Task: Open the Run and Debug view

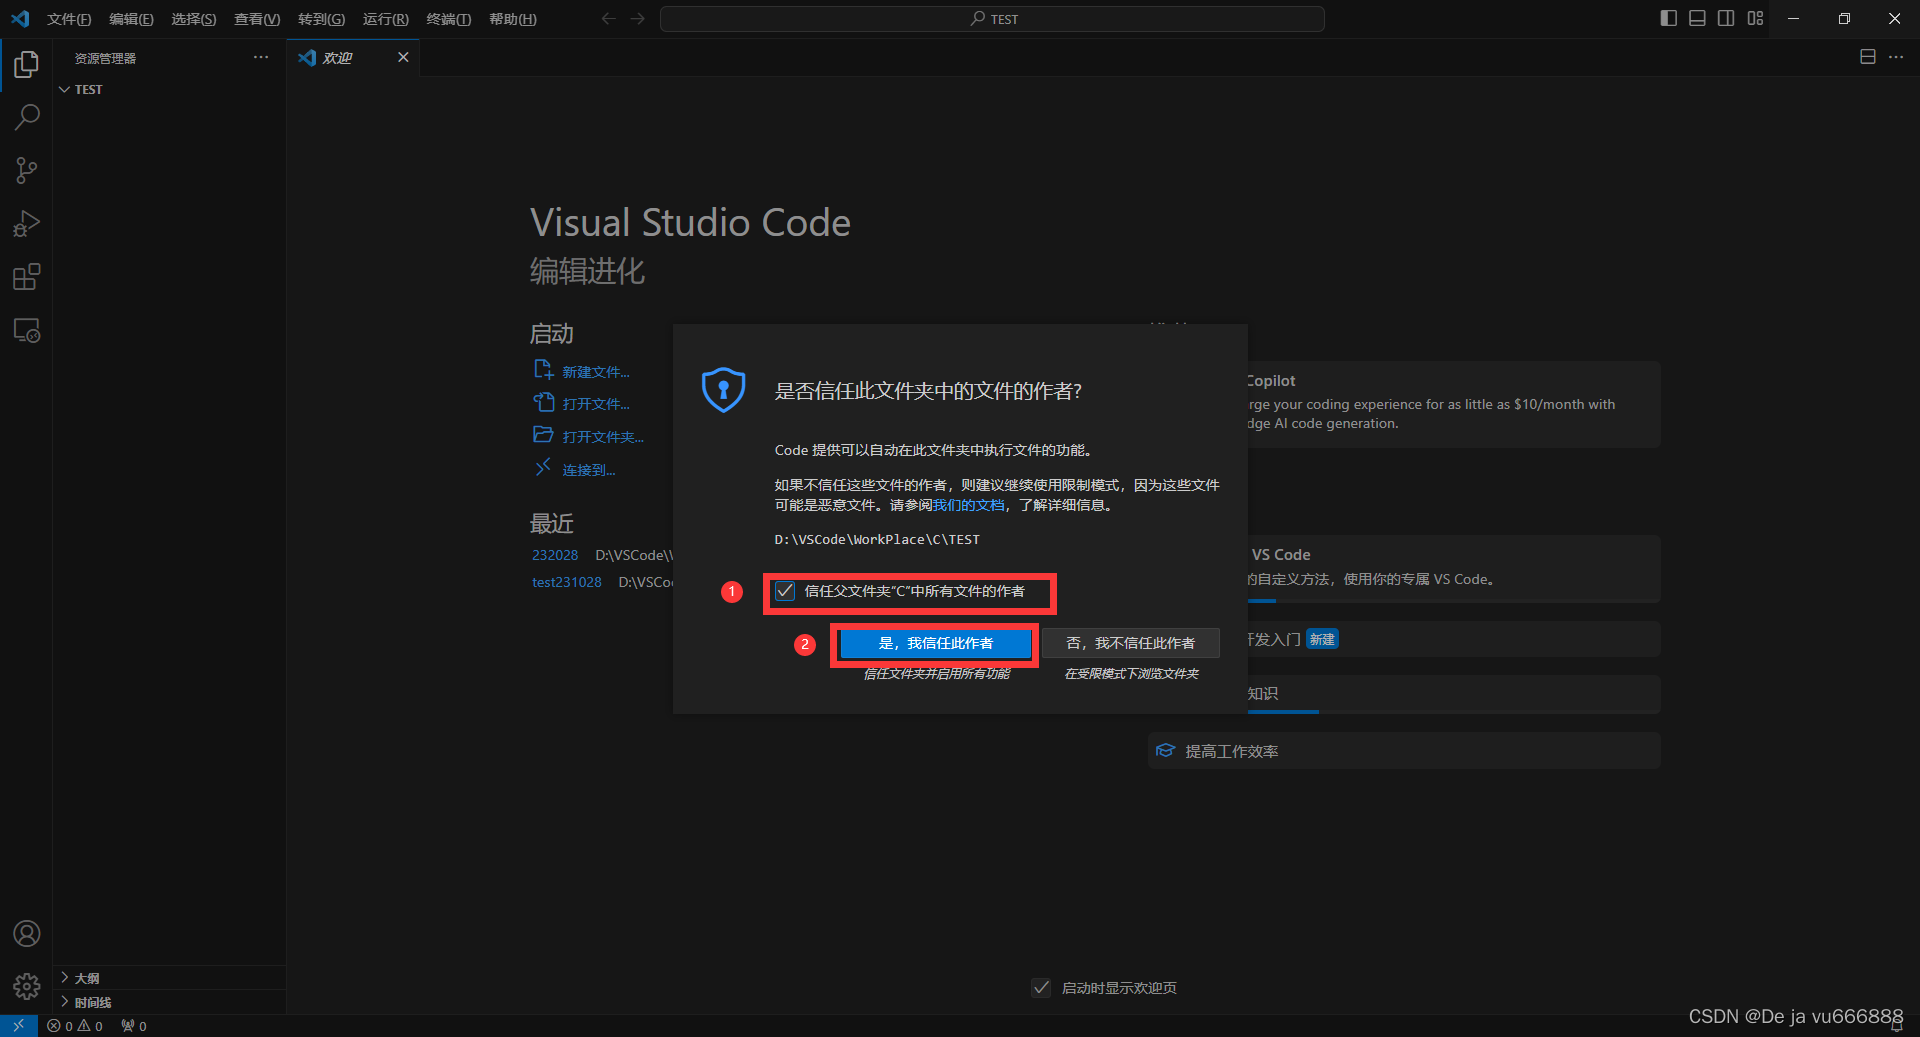Action: (x=26, y=223)
